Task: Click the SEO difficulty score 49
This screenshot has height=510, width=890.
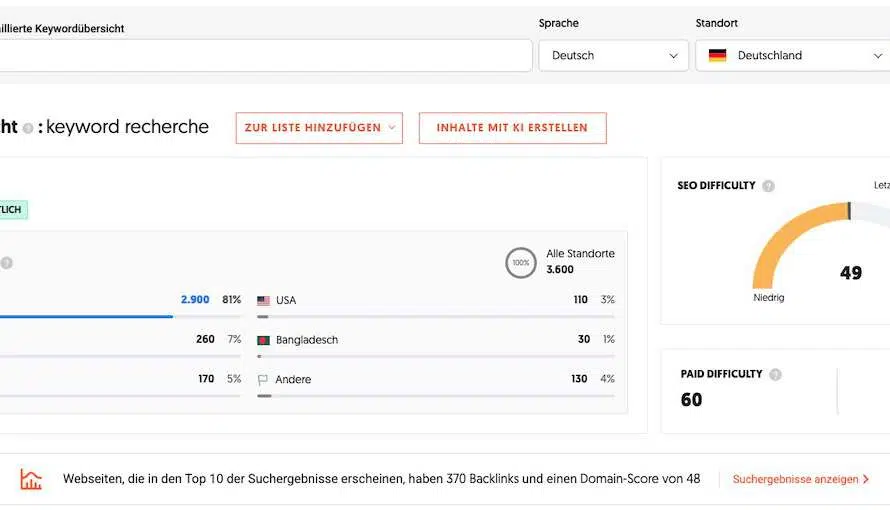Action: (x=851, y=273)
